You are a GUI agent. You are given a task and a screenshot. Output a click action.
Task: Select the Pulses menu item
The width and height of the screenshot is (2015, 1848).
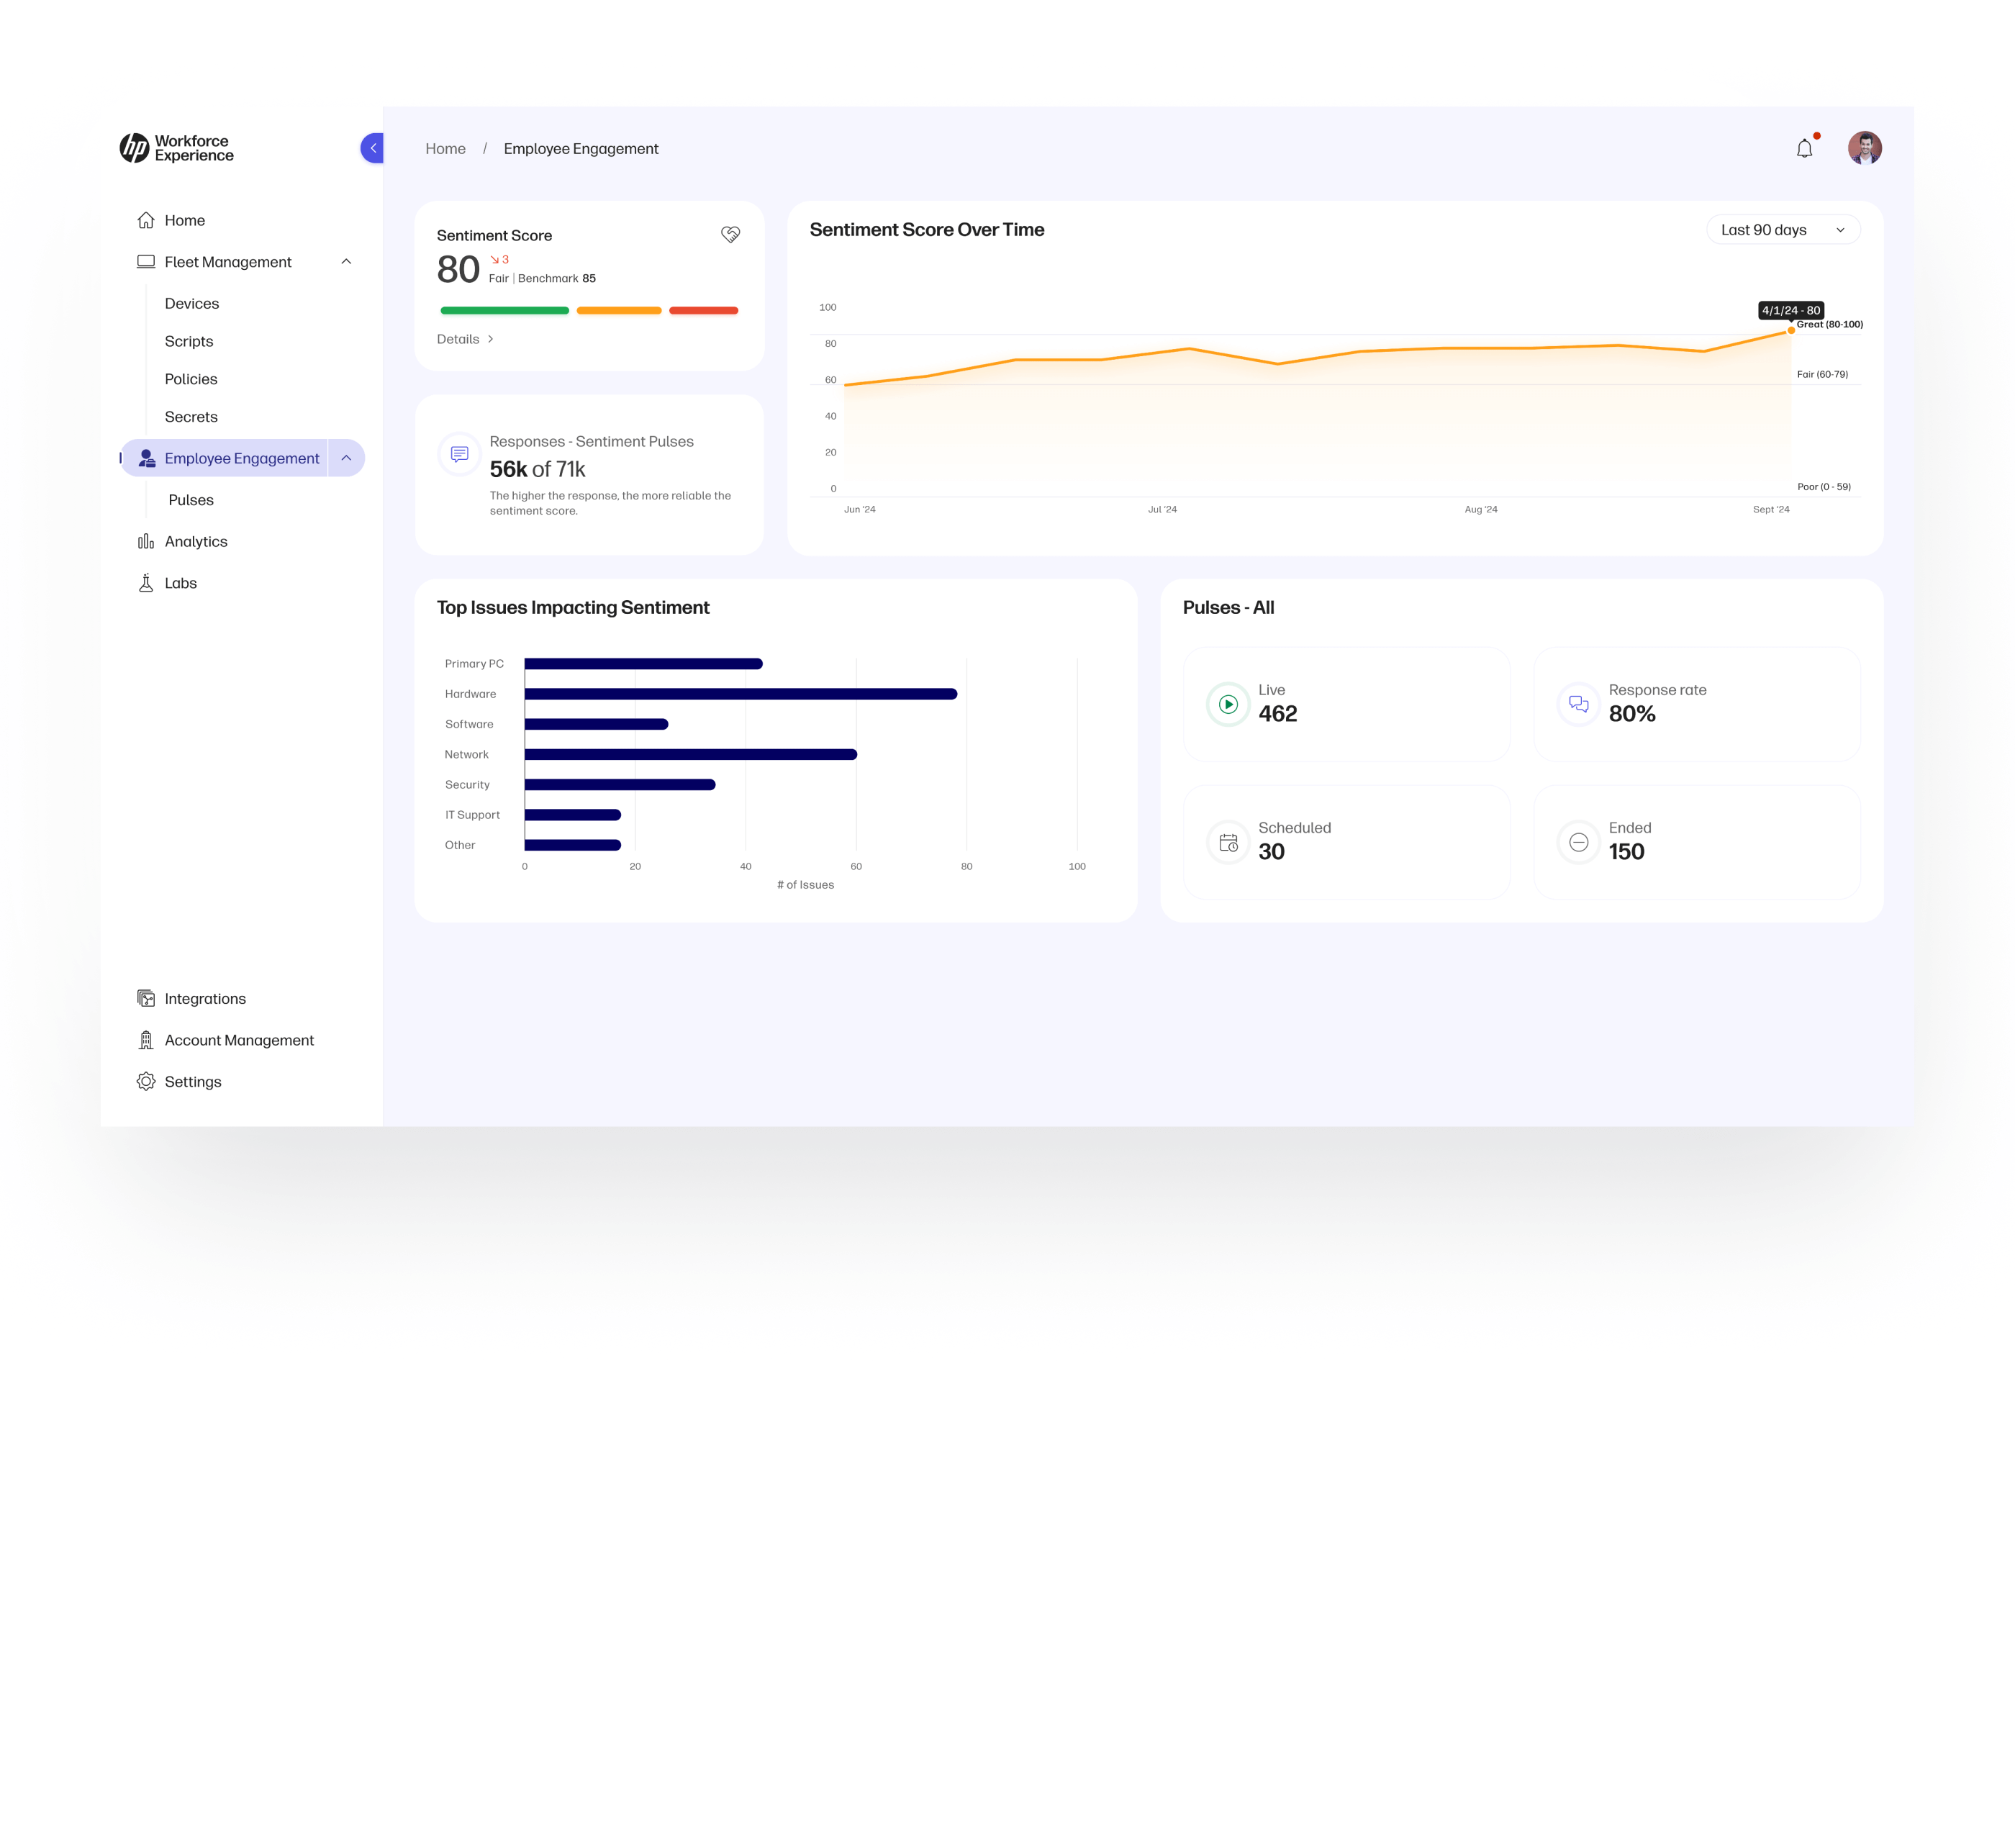coord(191,500)
